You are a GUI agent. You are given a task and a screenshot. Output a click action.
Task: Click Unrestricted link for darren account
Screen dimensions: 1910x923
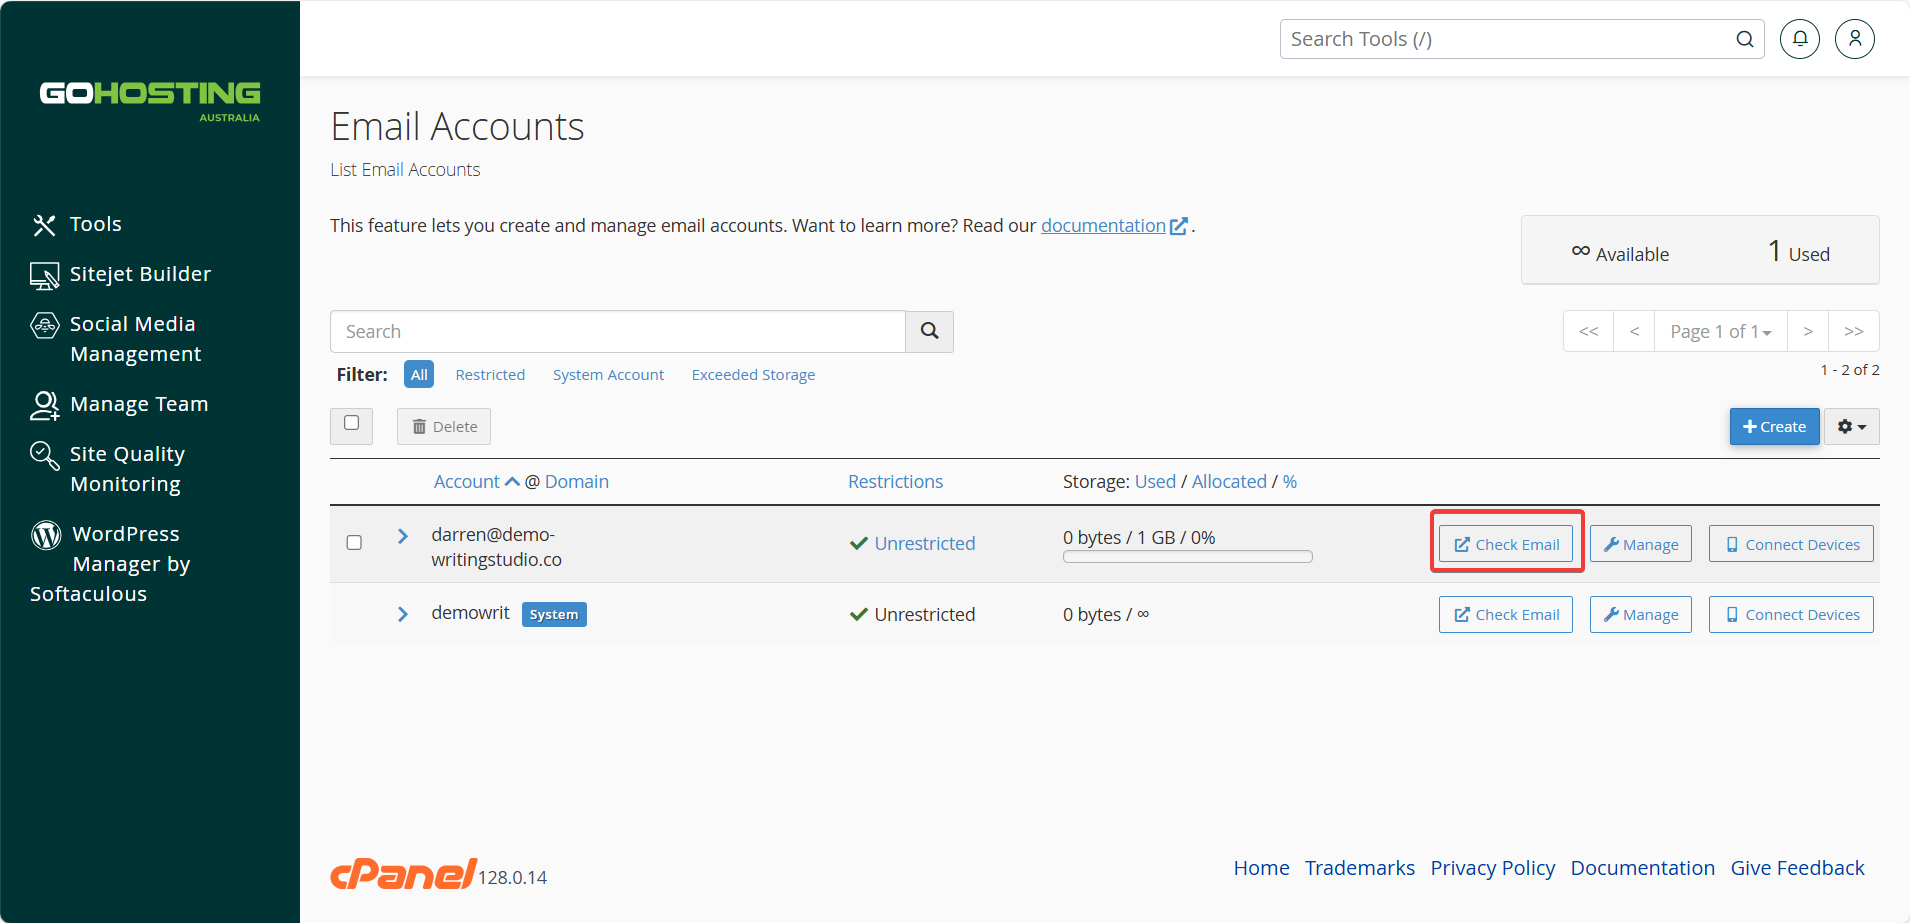click(x=924, y=544)
